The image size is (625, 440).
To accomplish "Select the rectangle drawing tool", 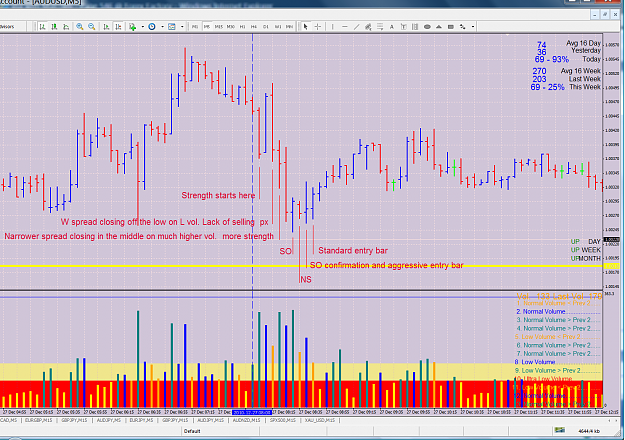I will pos(451,27).
